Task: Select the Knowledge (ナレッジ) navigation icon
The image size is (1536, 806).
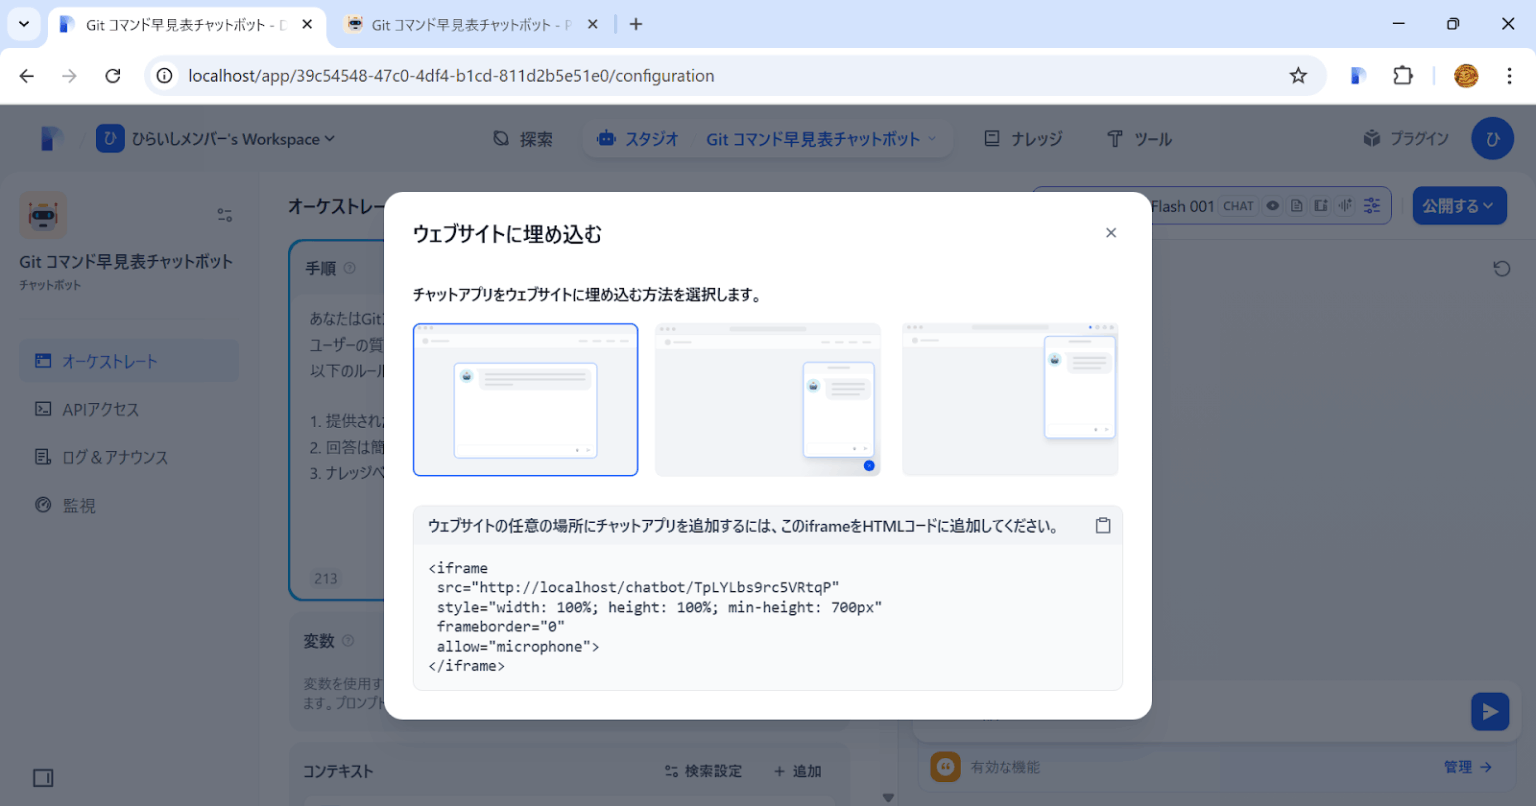Action: pos(994,139)
